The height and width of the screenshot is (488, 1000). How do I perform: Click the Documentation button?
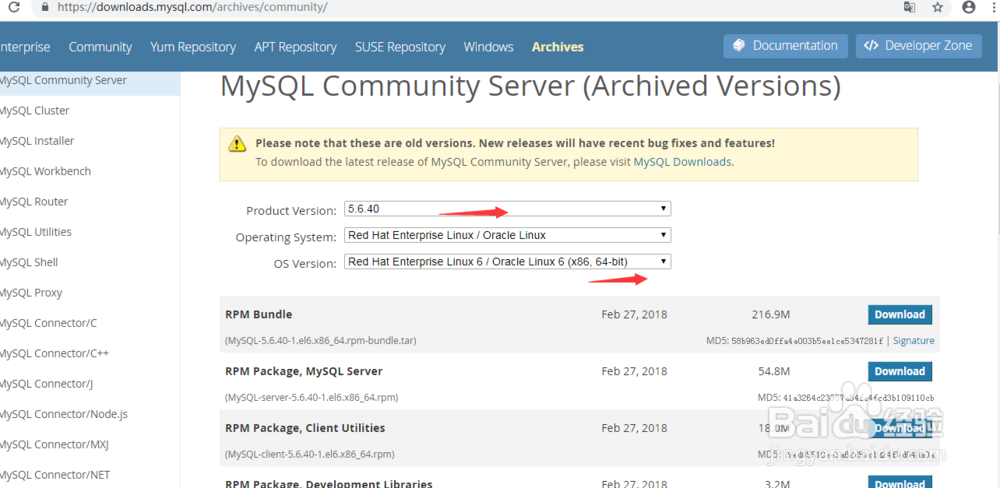click(x=785, y=46)
